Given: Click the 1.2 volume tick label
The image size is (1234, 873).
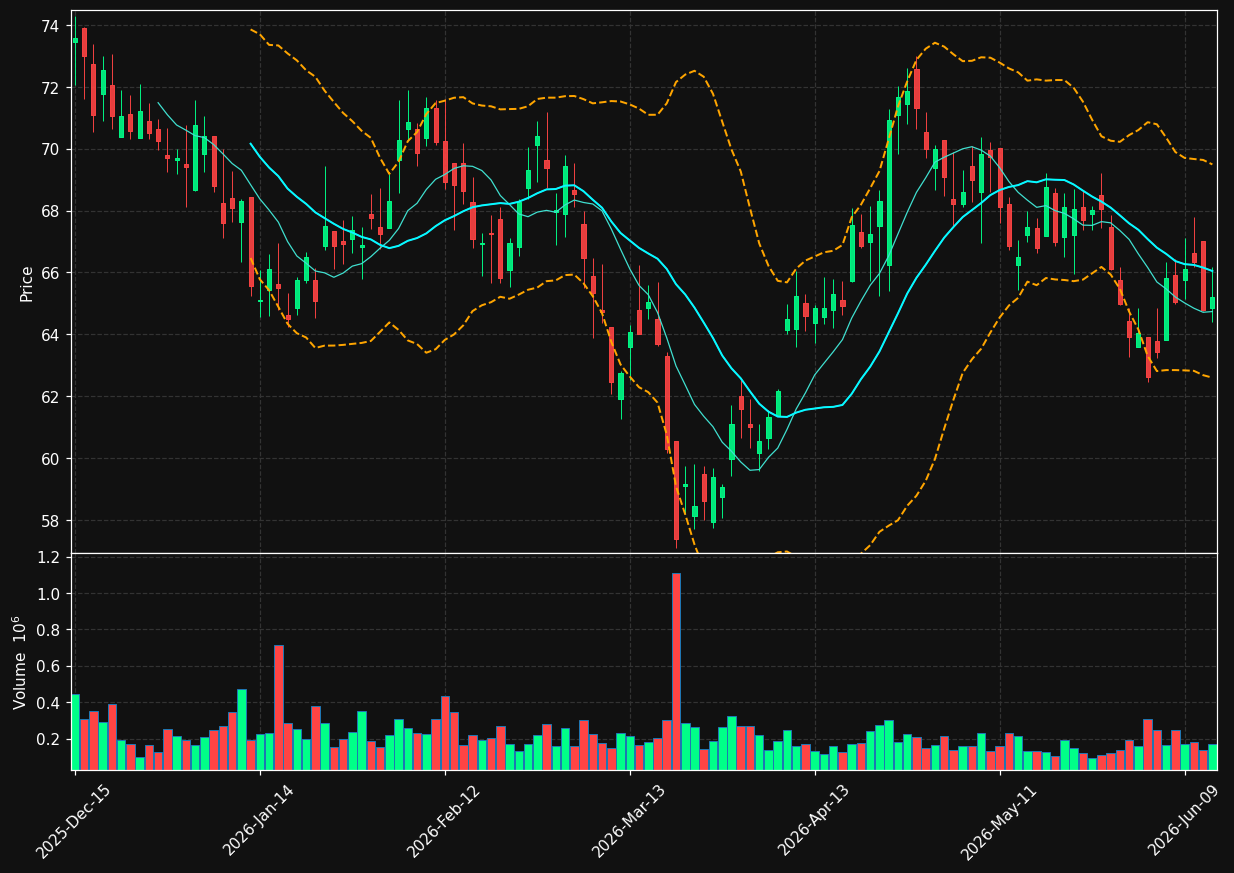Looking at the screenshot, I should click(x=48, y=558).
